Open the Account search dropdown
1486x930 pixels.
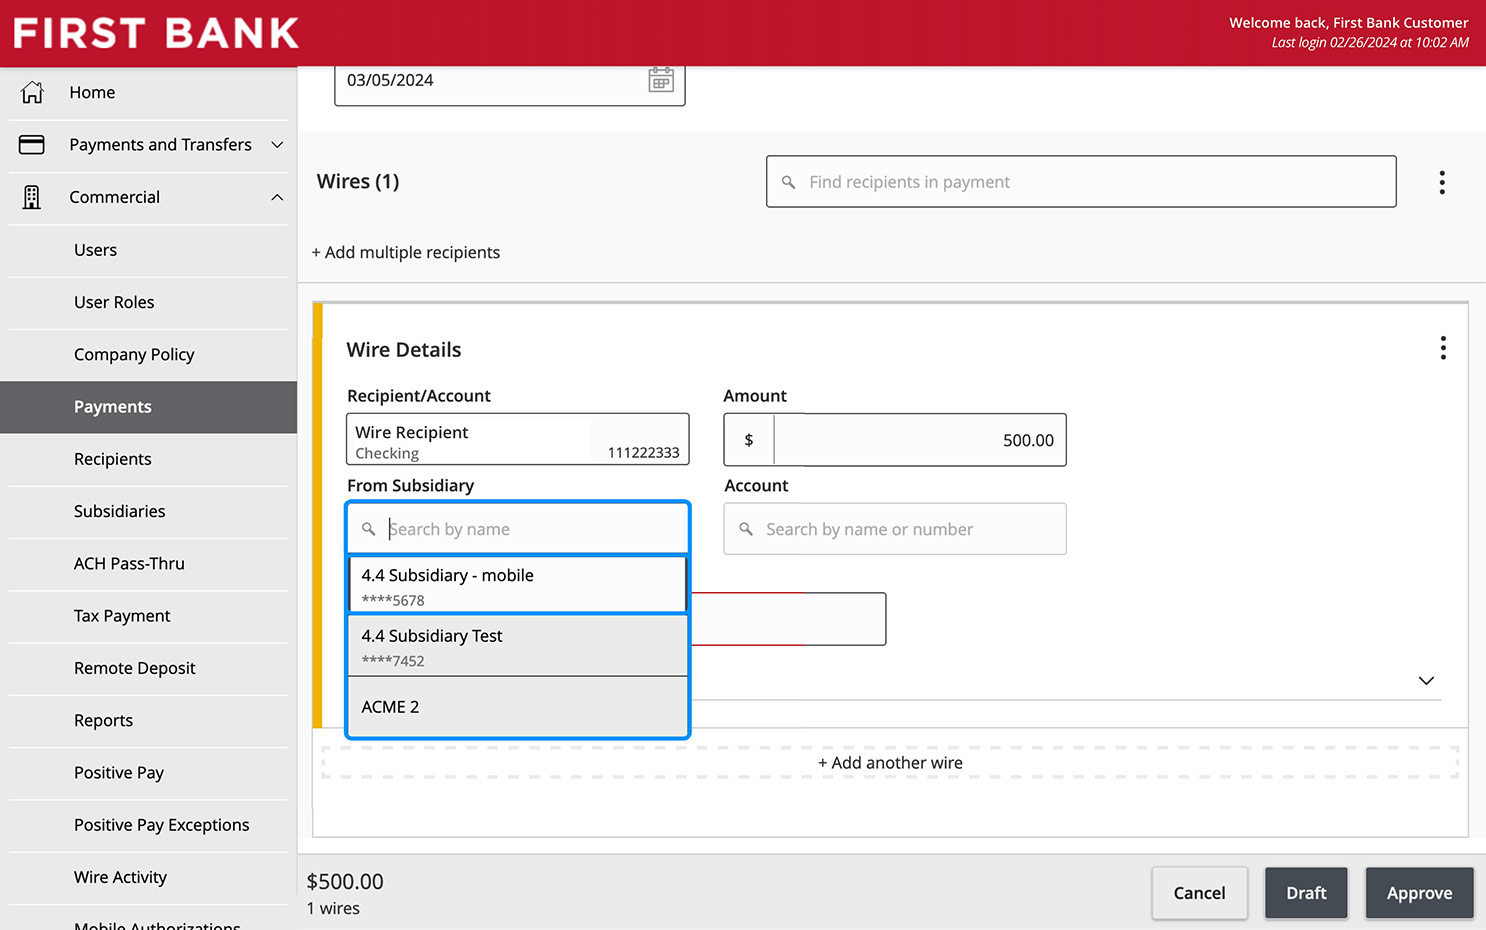coord(895,529)
